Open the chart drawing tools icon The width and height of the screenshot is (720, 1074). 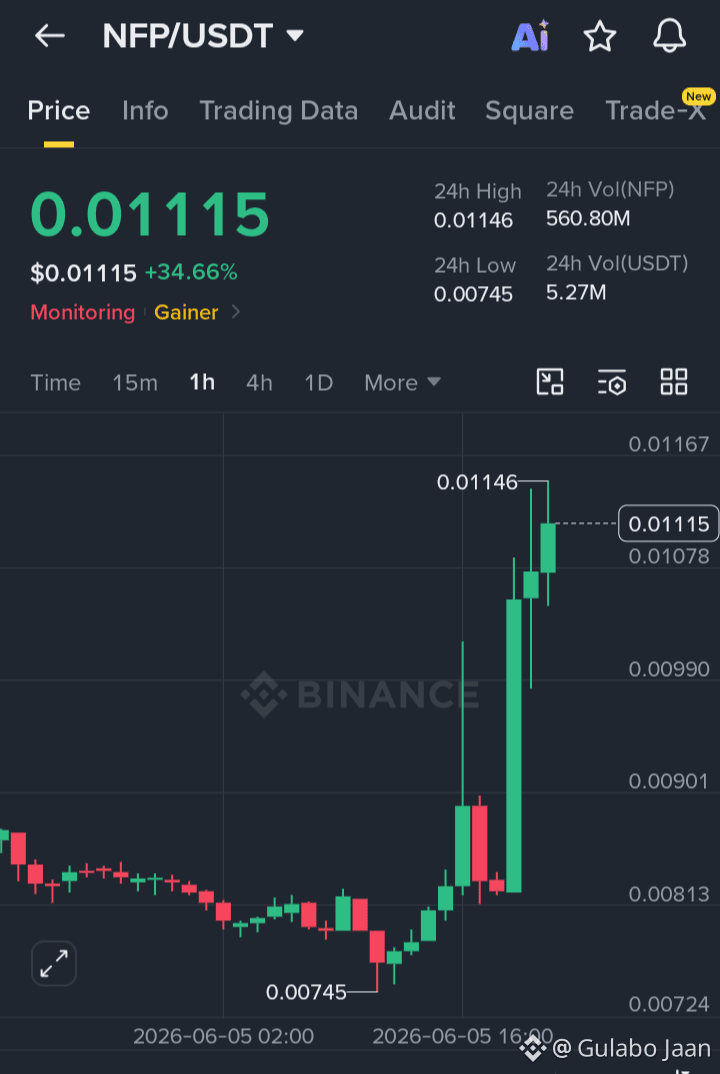[x=549, y=382]
